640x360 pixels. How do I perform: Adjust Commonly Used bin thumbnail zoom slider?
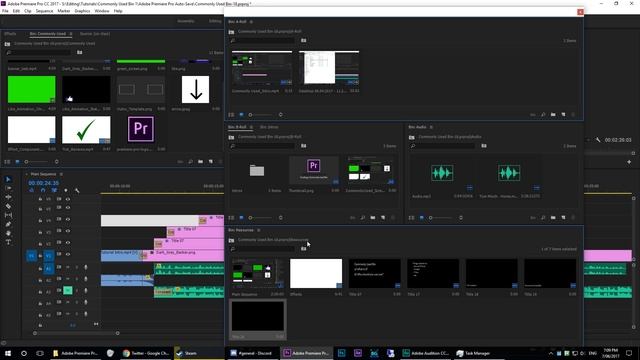[x=41, y=162]
